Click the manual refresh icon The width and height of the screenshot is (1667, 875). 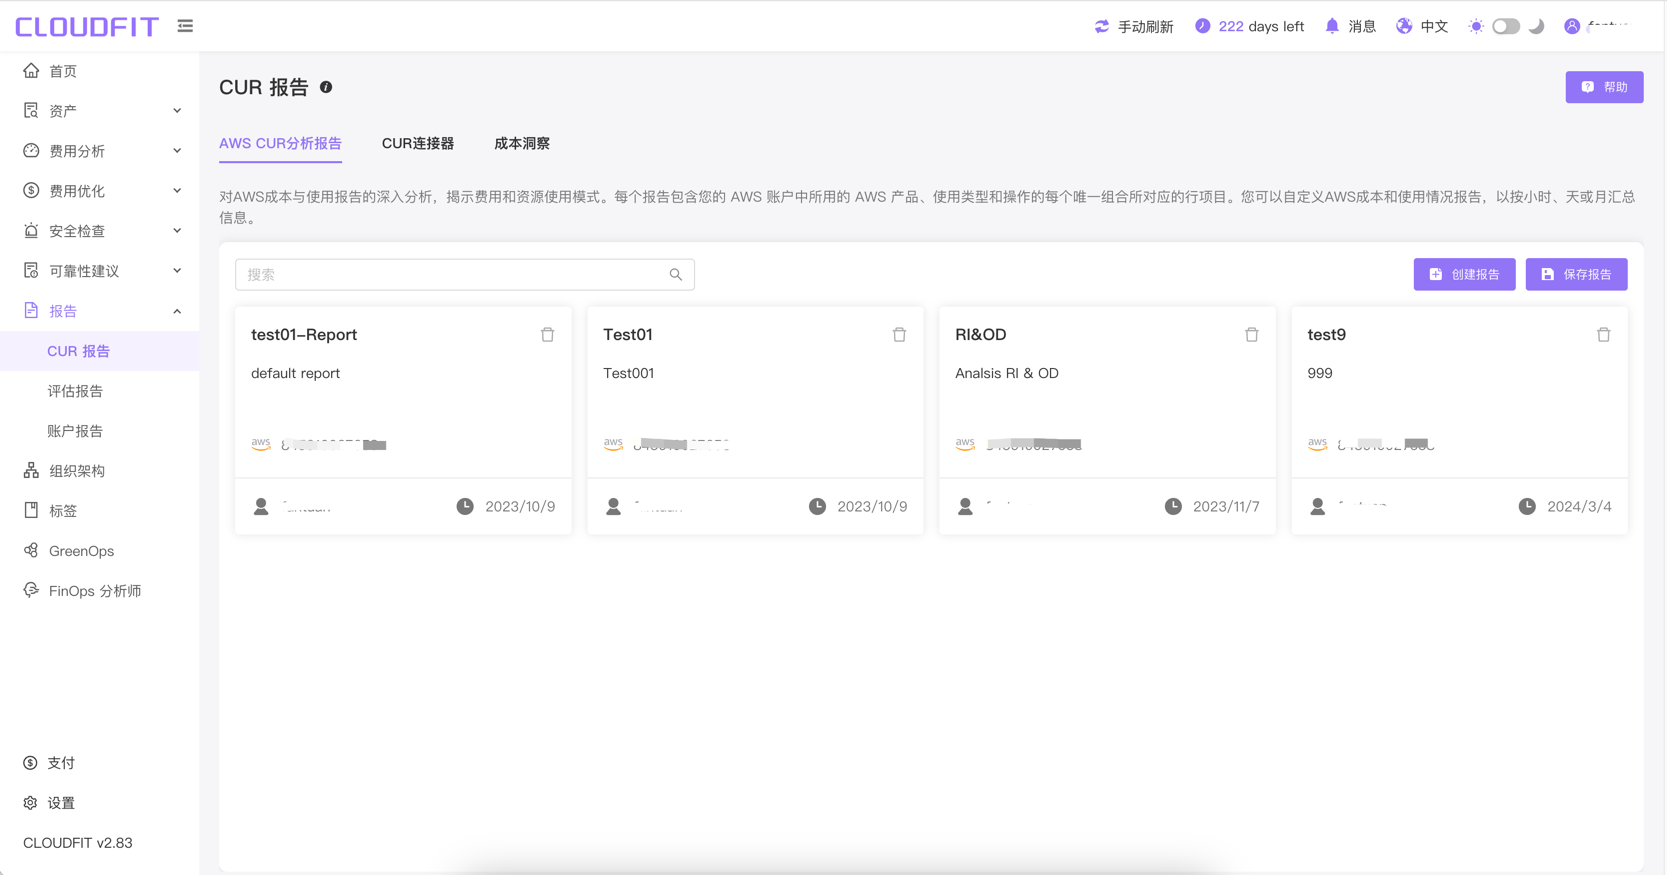pos(1102,26)
